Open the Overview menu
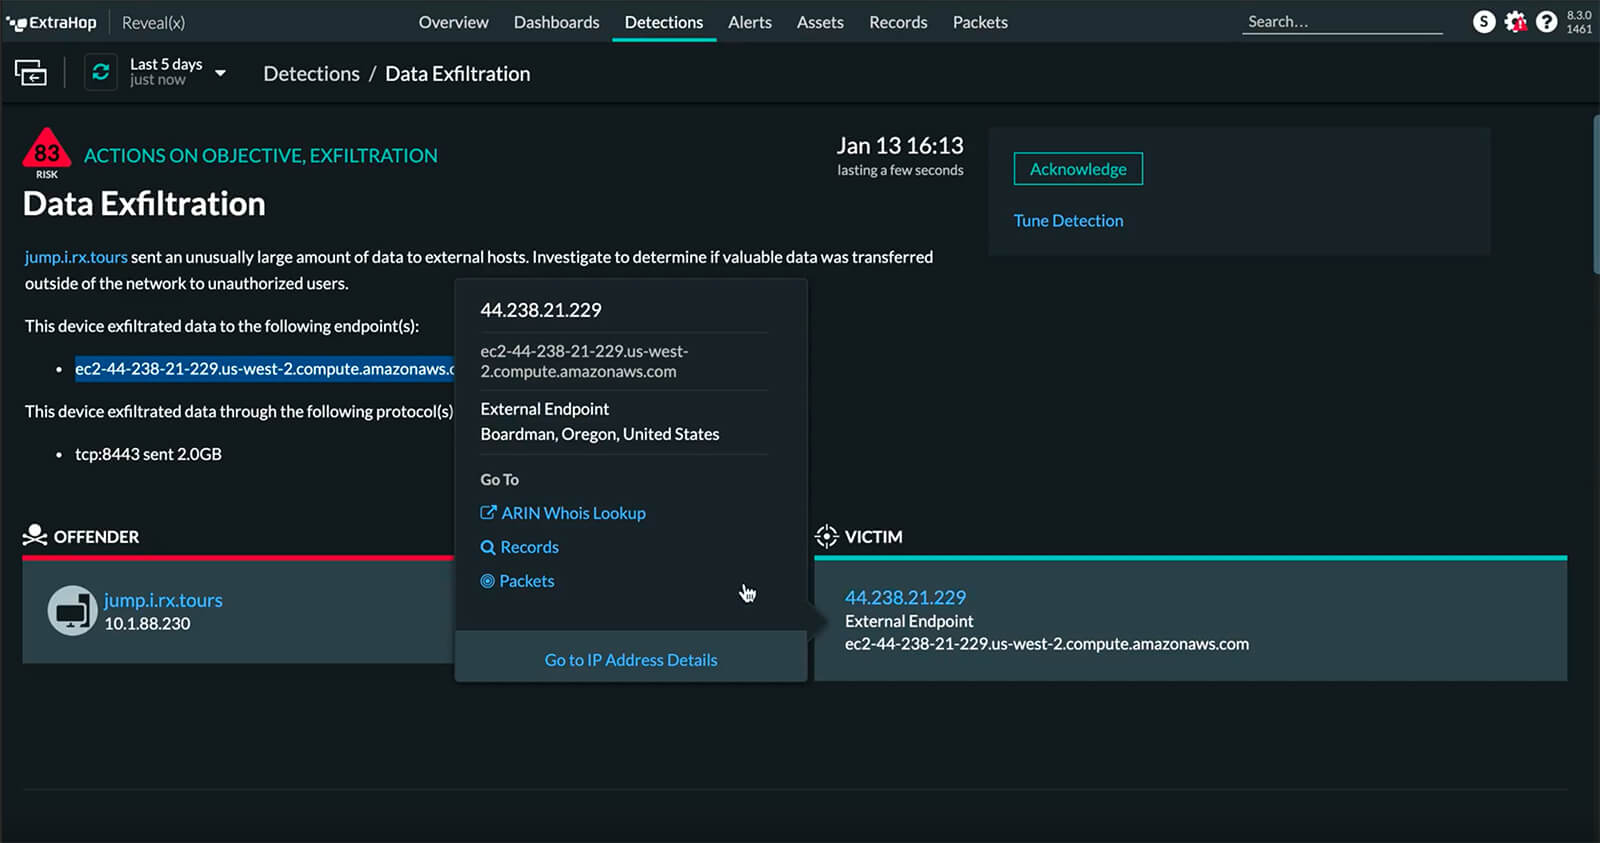Viewport: 1600px width, 843px height. tap(453, 22)
